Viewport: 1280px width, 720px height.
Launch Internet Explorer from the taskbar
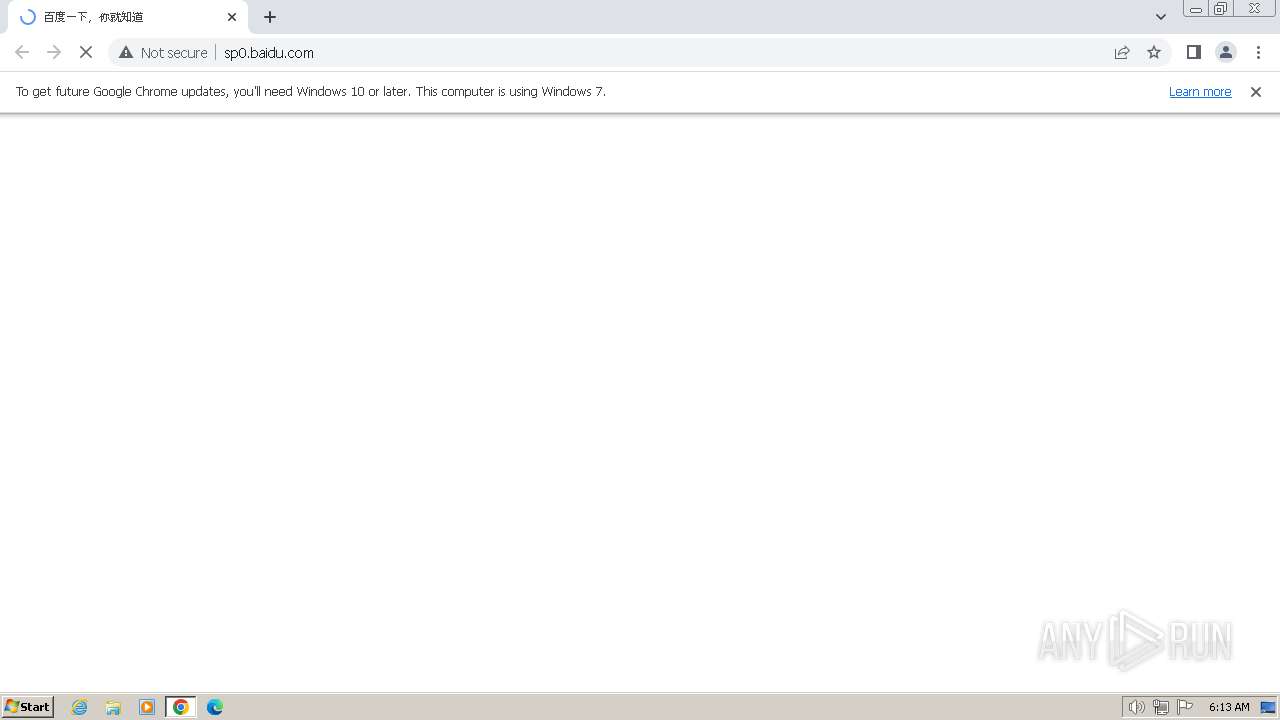80,707
